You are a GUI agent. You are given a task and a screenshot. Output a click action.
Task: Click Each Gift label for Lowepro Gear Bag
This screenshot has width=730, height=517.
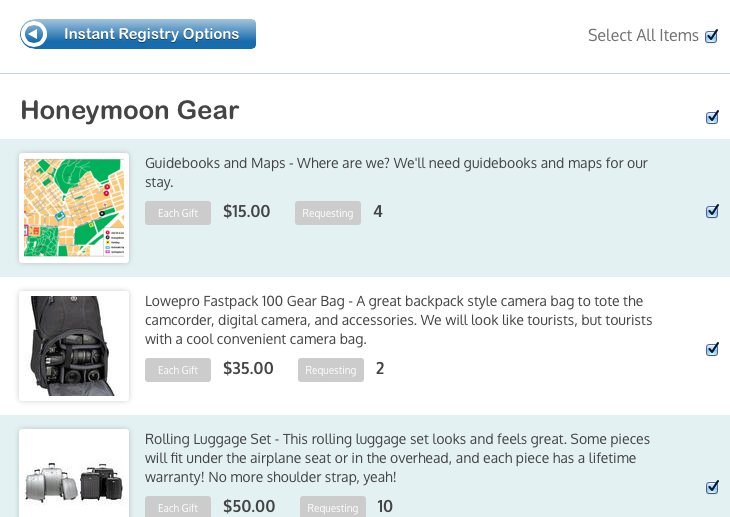point(178,370)
